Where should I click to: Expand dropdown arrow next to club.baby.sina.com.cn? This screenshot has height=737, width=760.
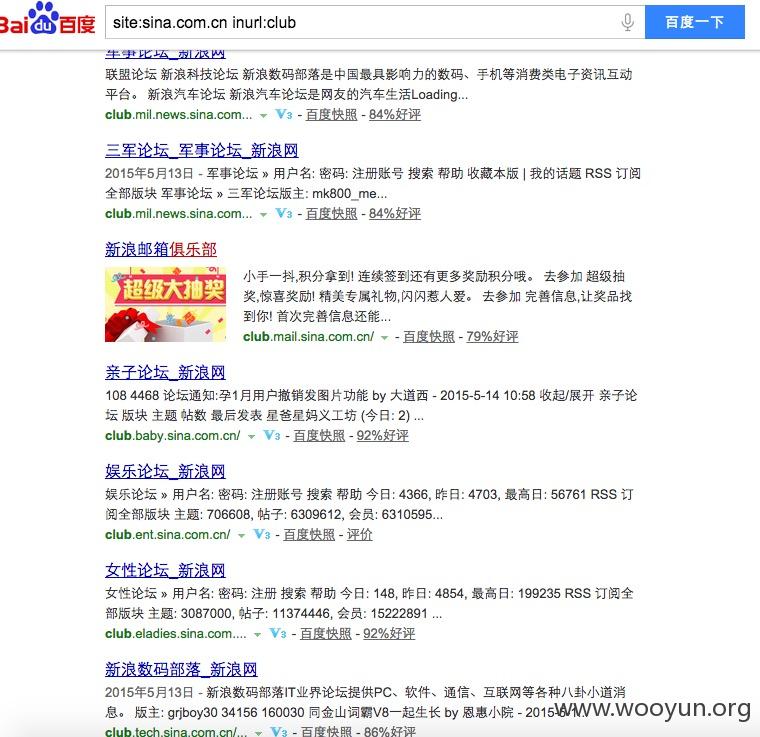251,437
